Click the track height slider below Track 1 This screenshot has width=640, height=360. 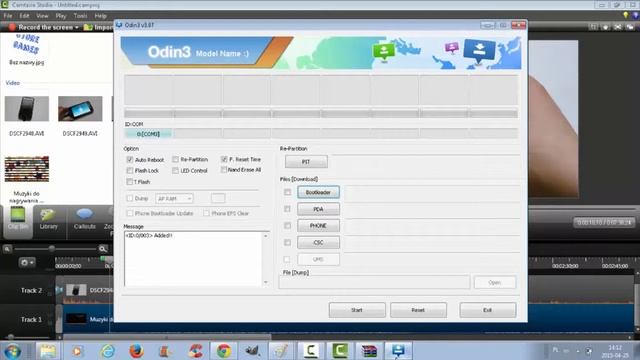pos(11,337)
